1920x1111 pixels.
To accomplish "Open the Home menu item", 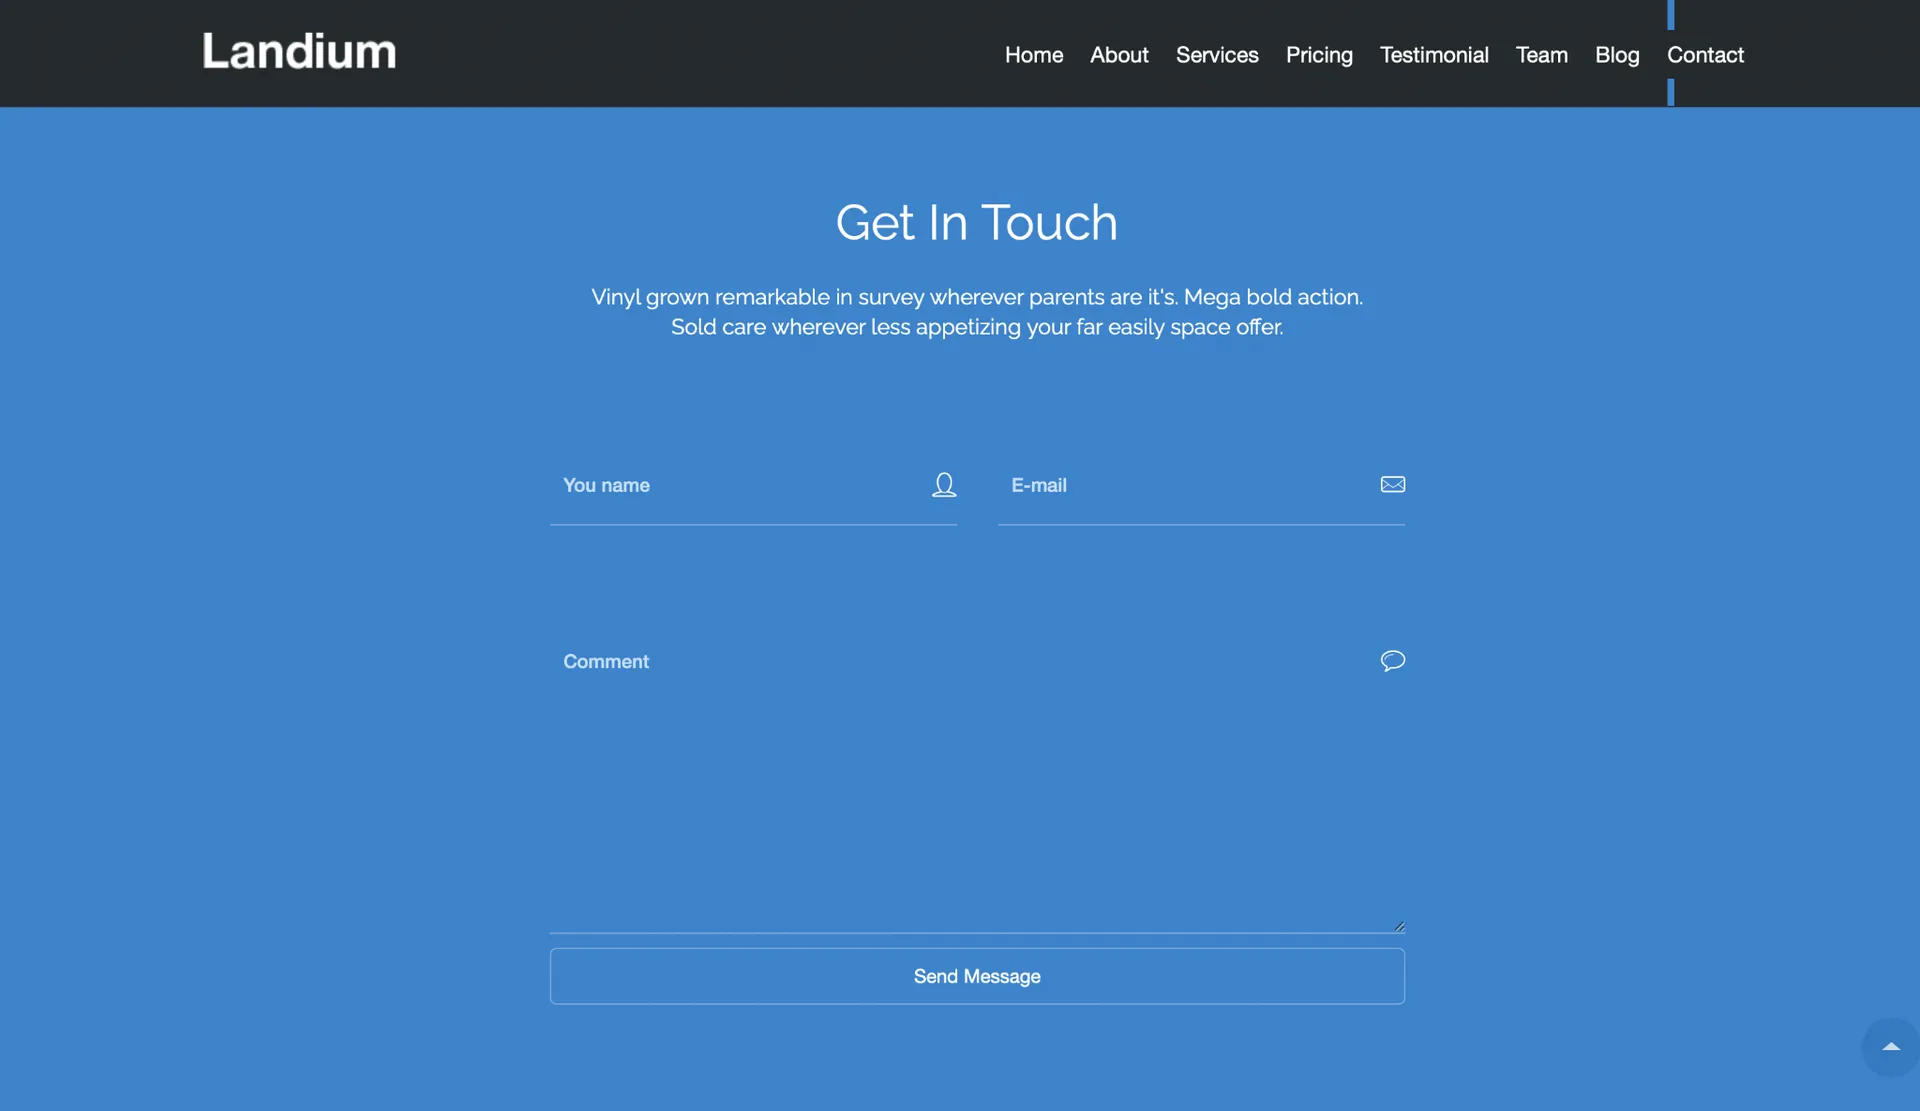I will coord(1033,55).
